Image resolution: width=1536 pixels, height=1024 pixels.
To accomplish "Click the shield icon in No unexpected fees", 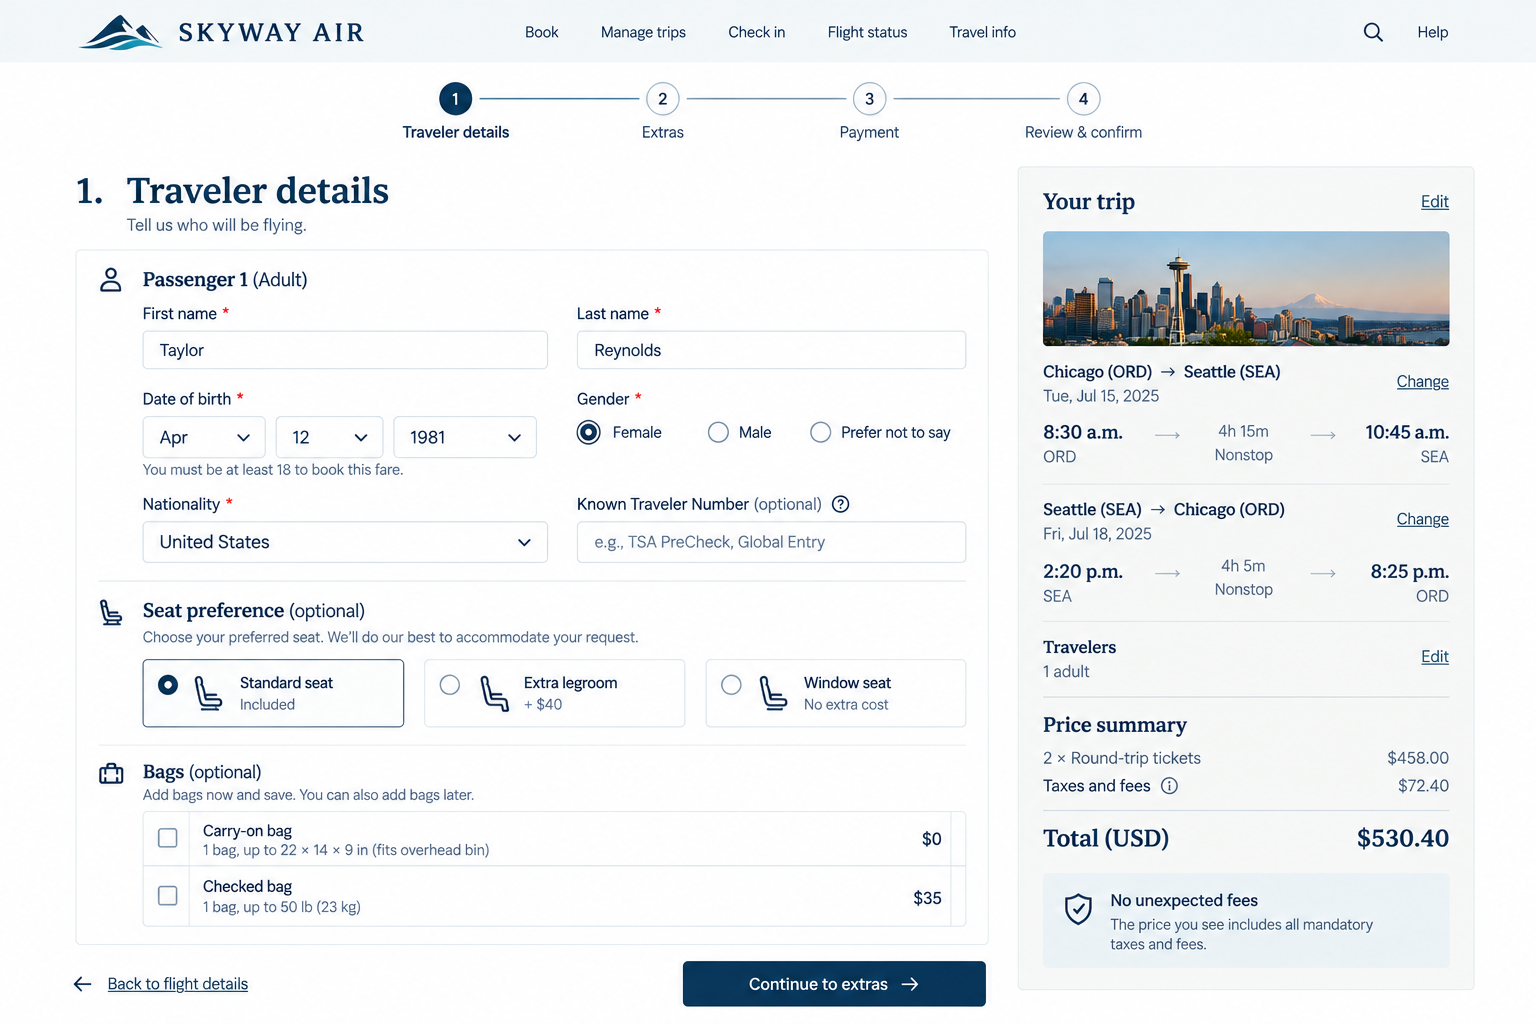I will [x=1078, y=909].
